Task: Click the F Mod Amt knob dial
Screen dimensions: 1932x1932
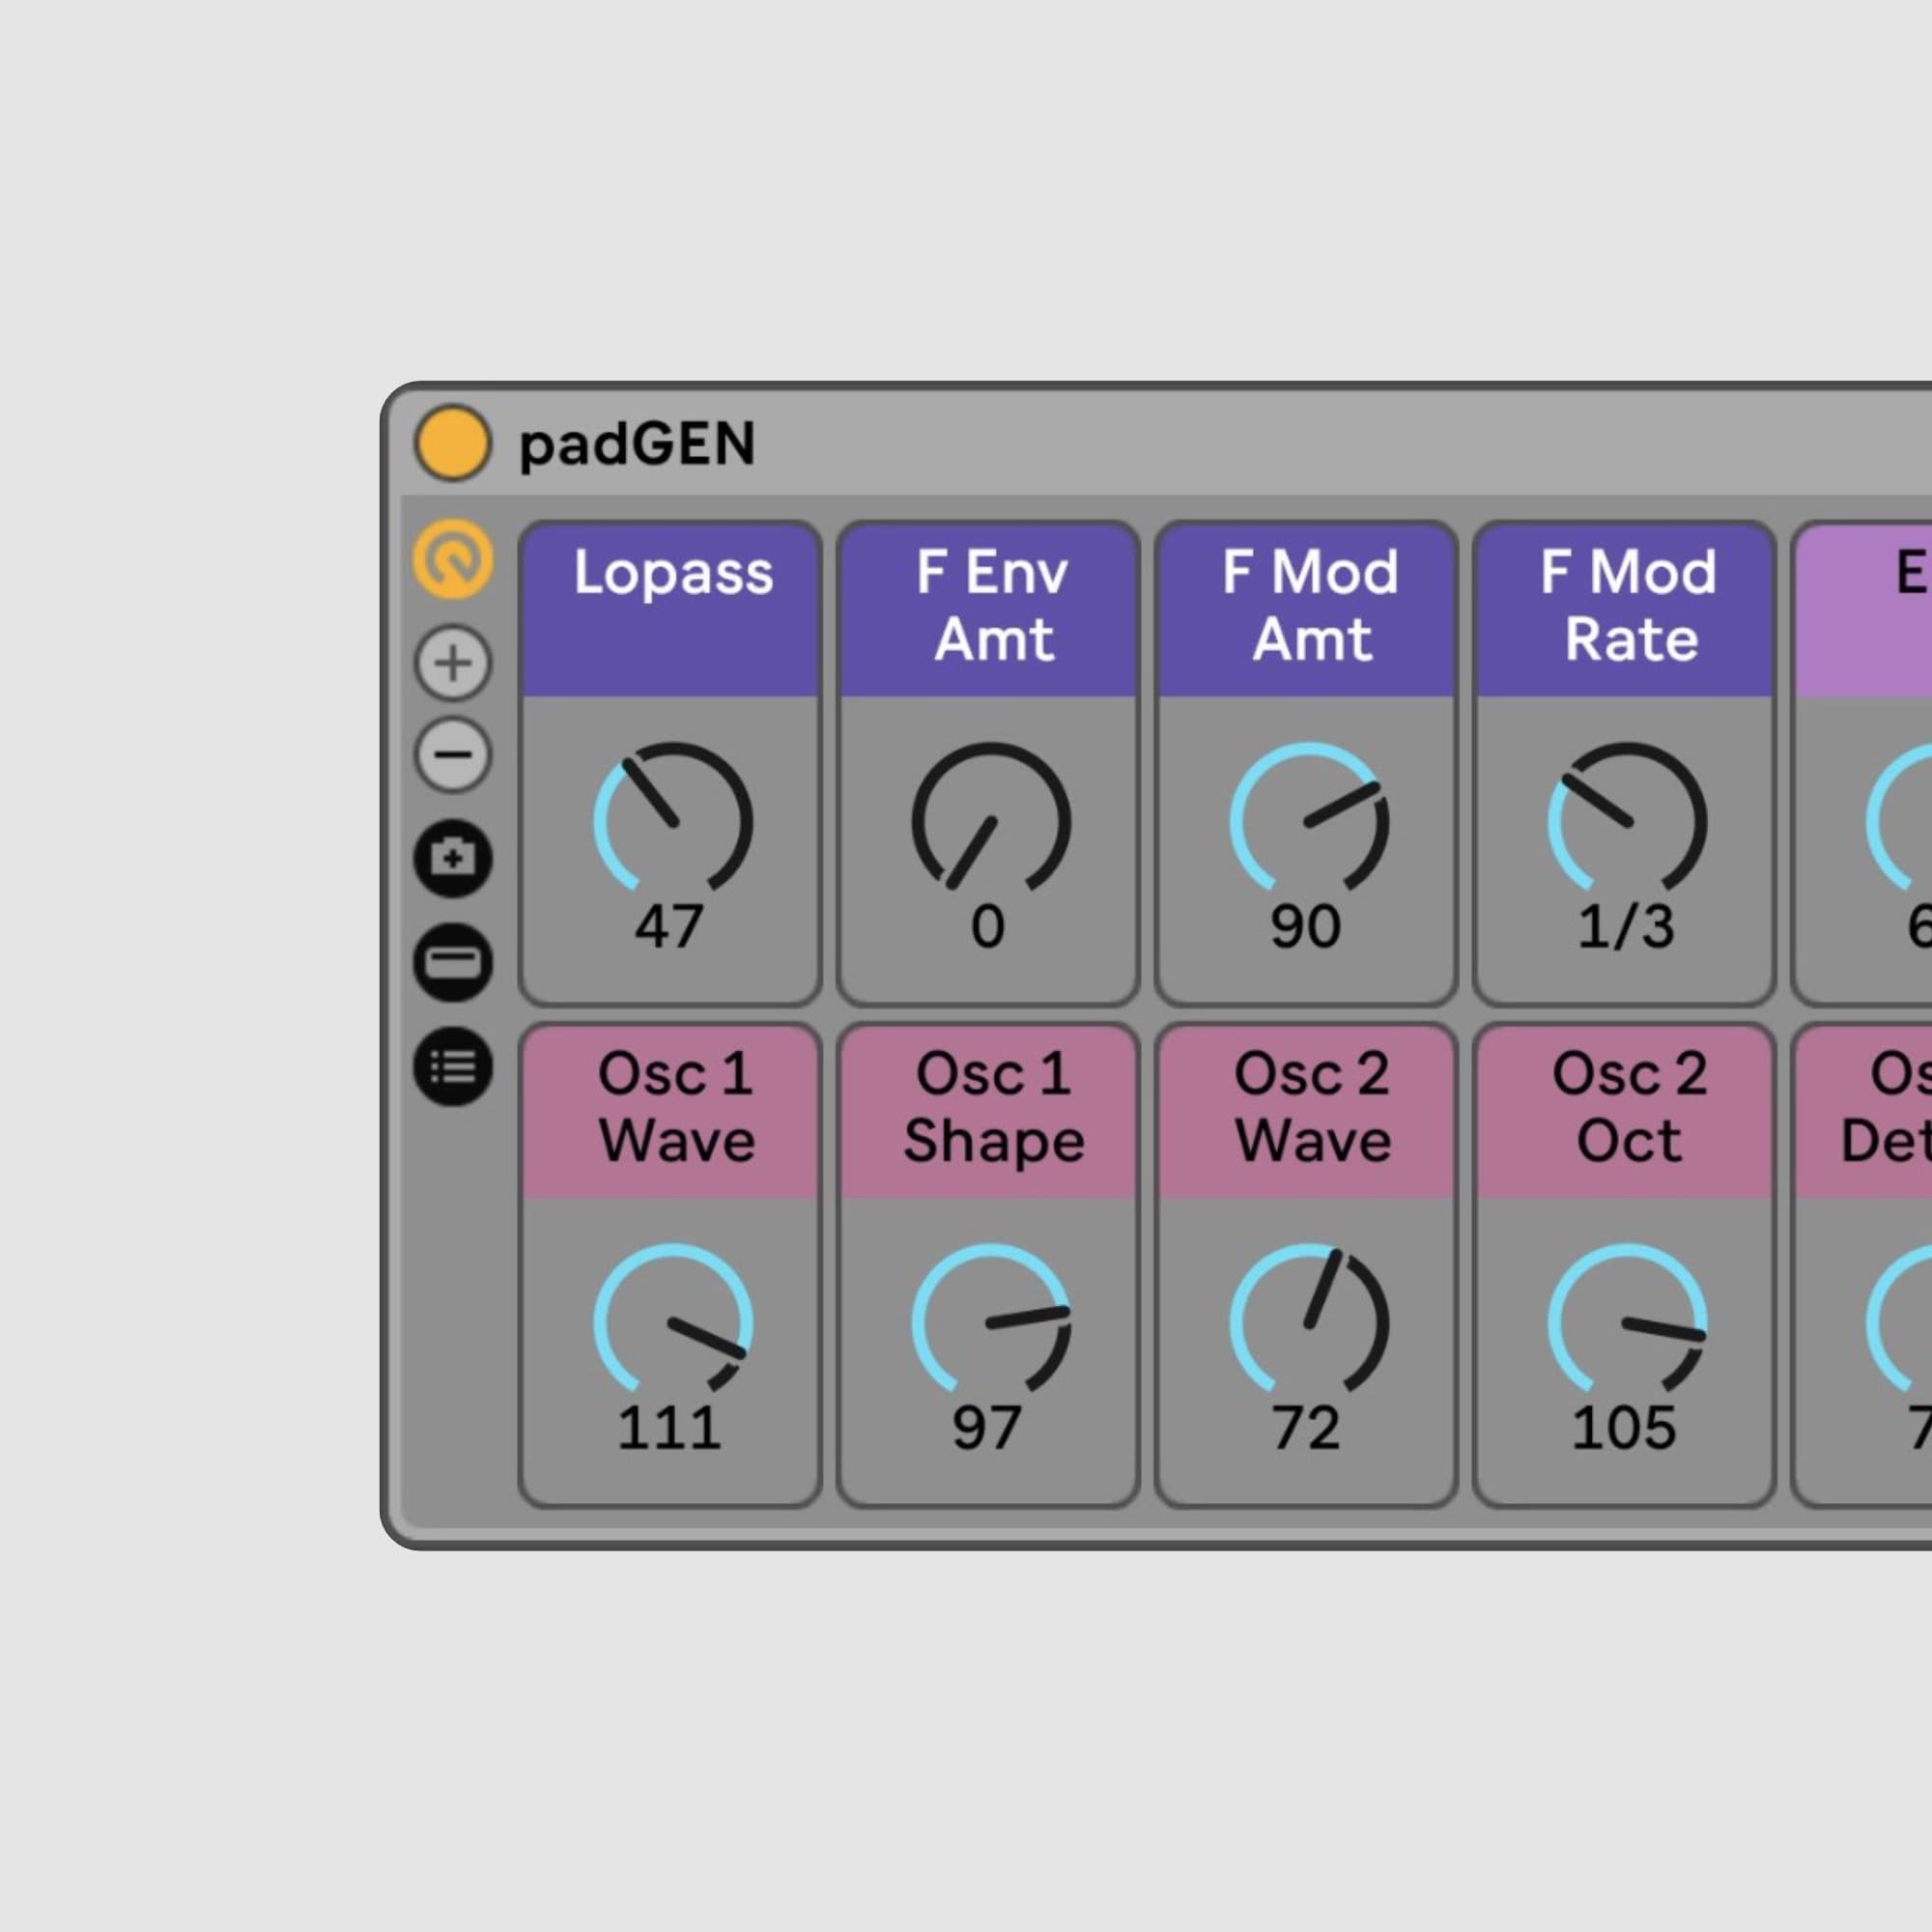Action: (1308, 820)
